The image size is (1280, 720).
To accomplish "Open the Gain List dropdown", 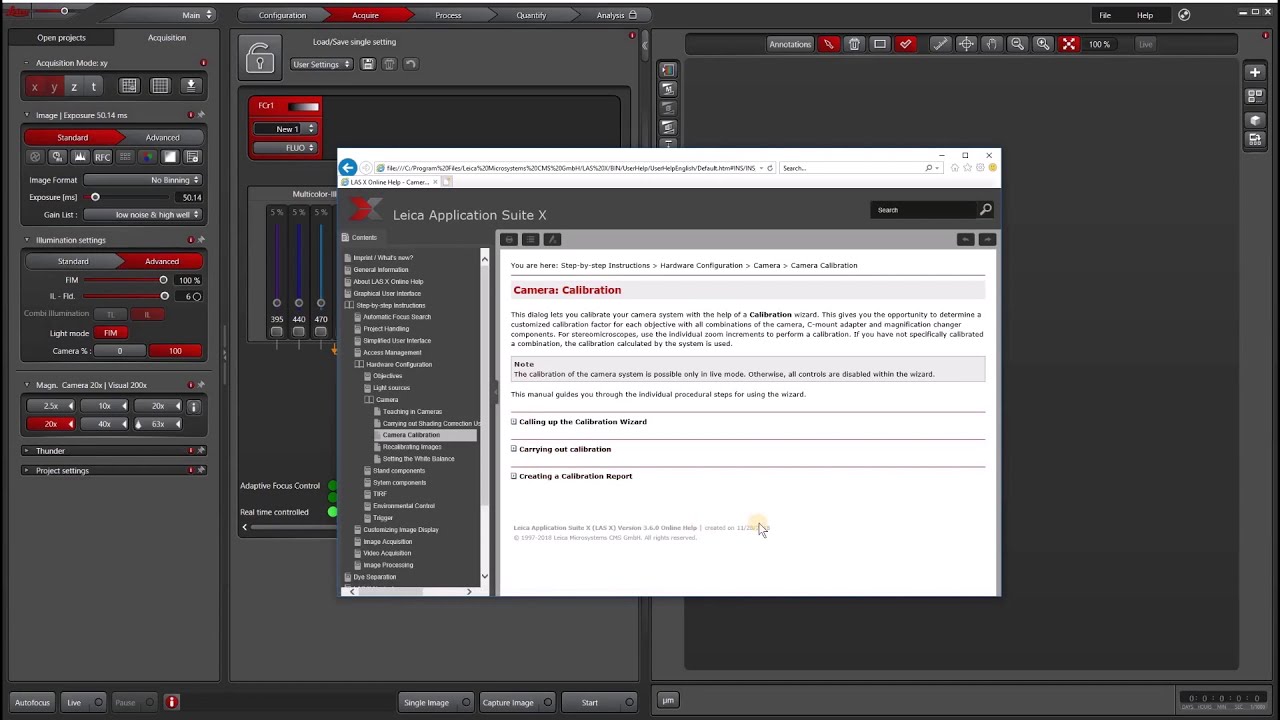I will (143, 214).
